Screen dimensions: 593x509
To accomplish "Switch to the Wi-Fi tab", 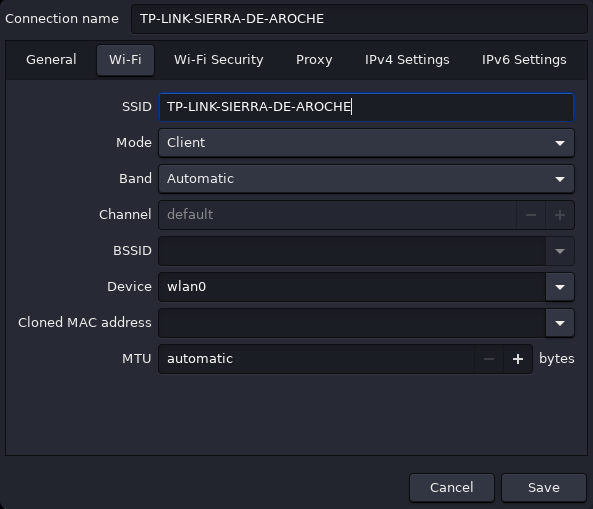I will point(125,60).
